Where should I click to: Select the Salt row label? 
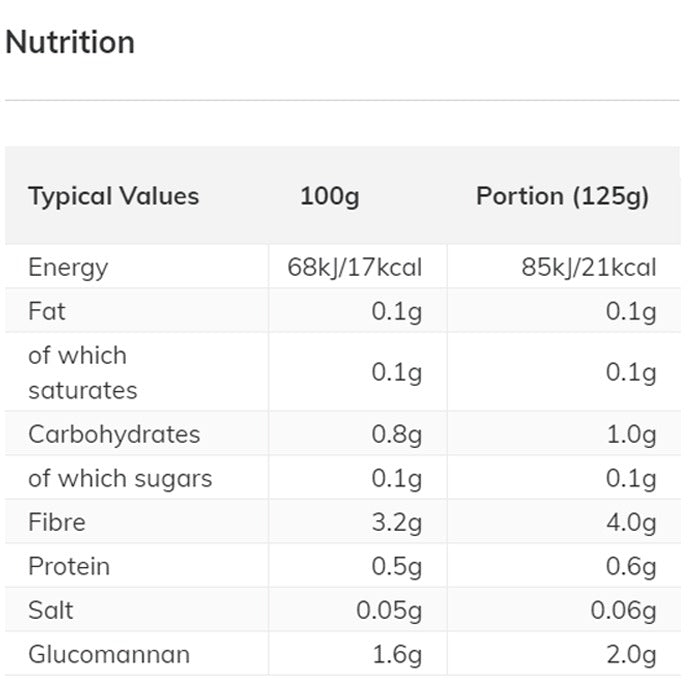tap(51, 610)
